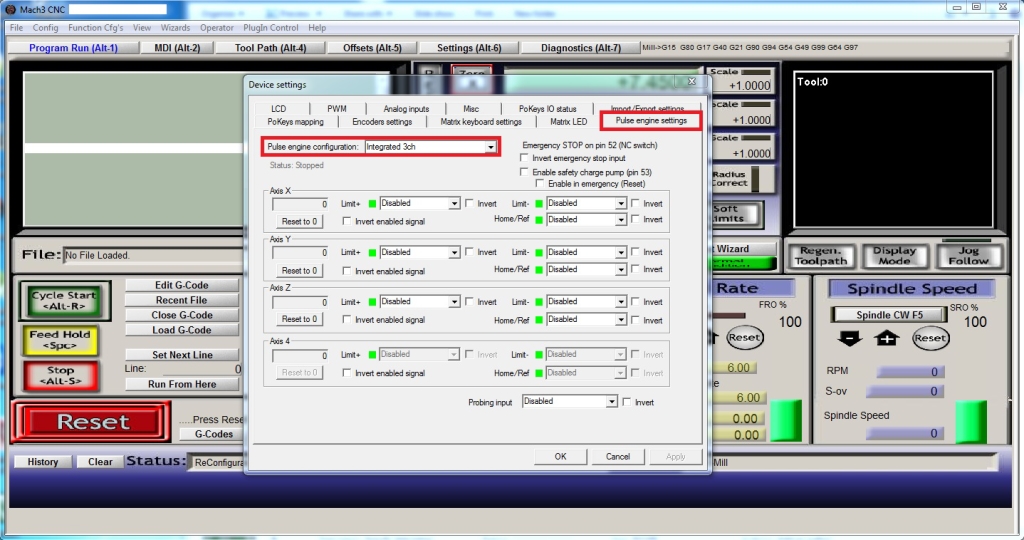Switch to the Encoders settings tab
Viewport: 1024px width, 540px height.
[x=381, y=122]
